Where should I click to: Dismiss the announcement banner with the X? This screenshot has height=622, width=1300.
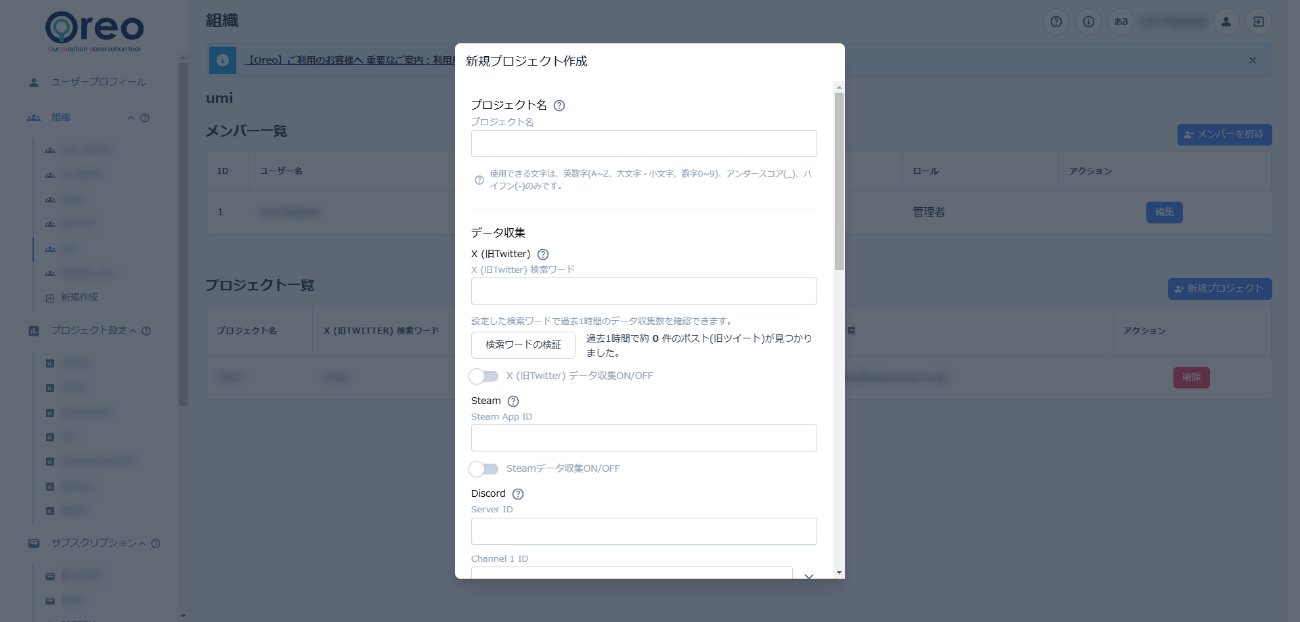tap(1252, 60)
